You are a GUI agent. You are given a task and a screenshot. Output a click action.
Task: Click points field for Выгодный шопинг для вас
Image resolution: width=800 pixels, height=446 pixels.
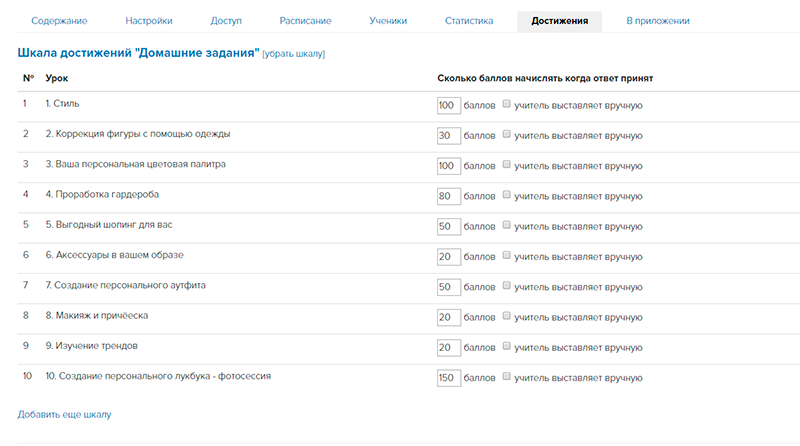[448, 226]
